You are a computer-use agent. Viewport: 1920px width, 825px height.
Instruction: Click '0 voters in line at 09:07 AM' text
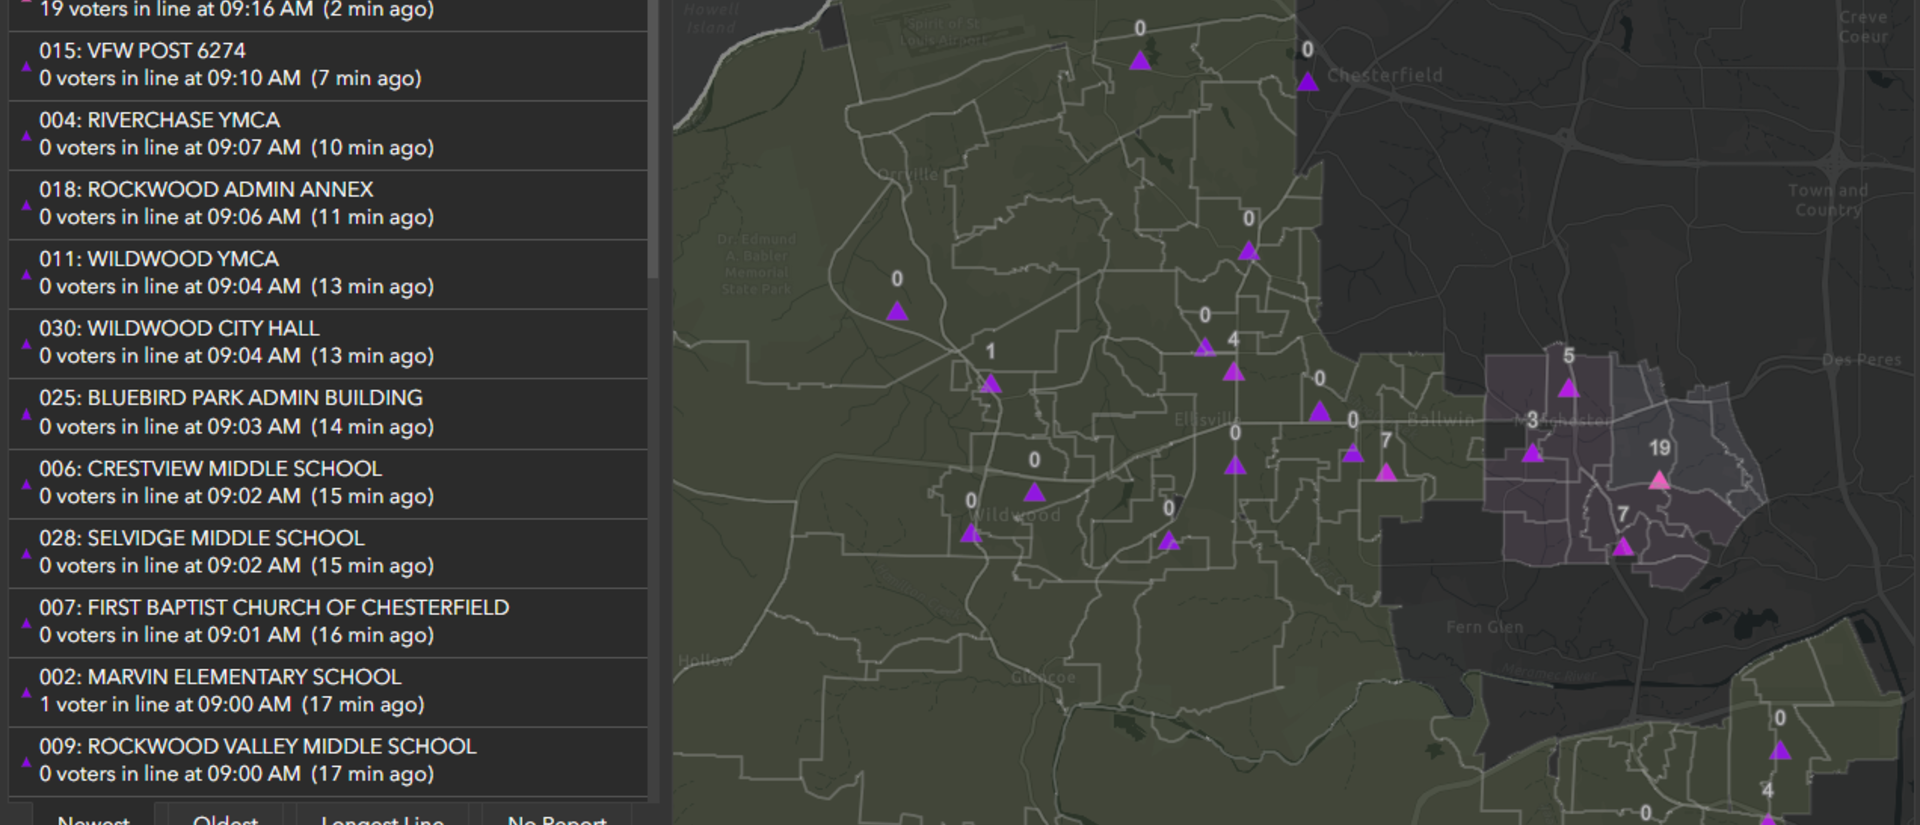(x=170, y=147)
